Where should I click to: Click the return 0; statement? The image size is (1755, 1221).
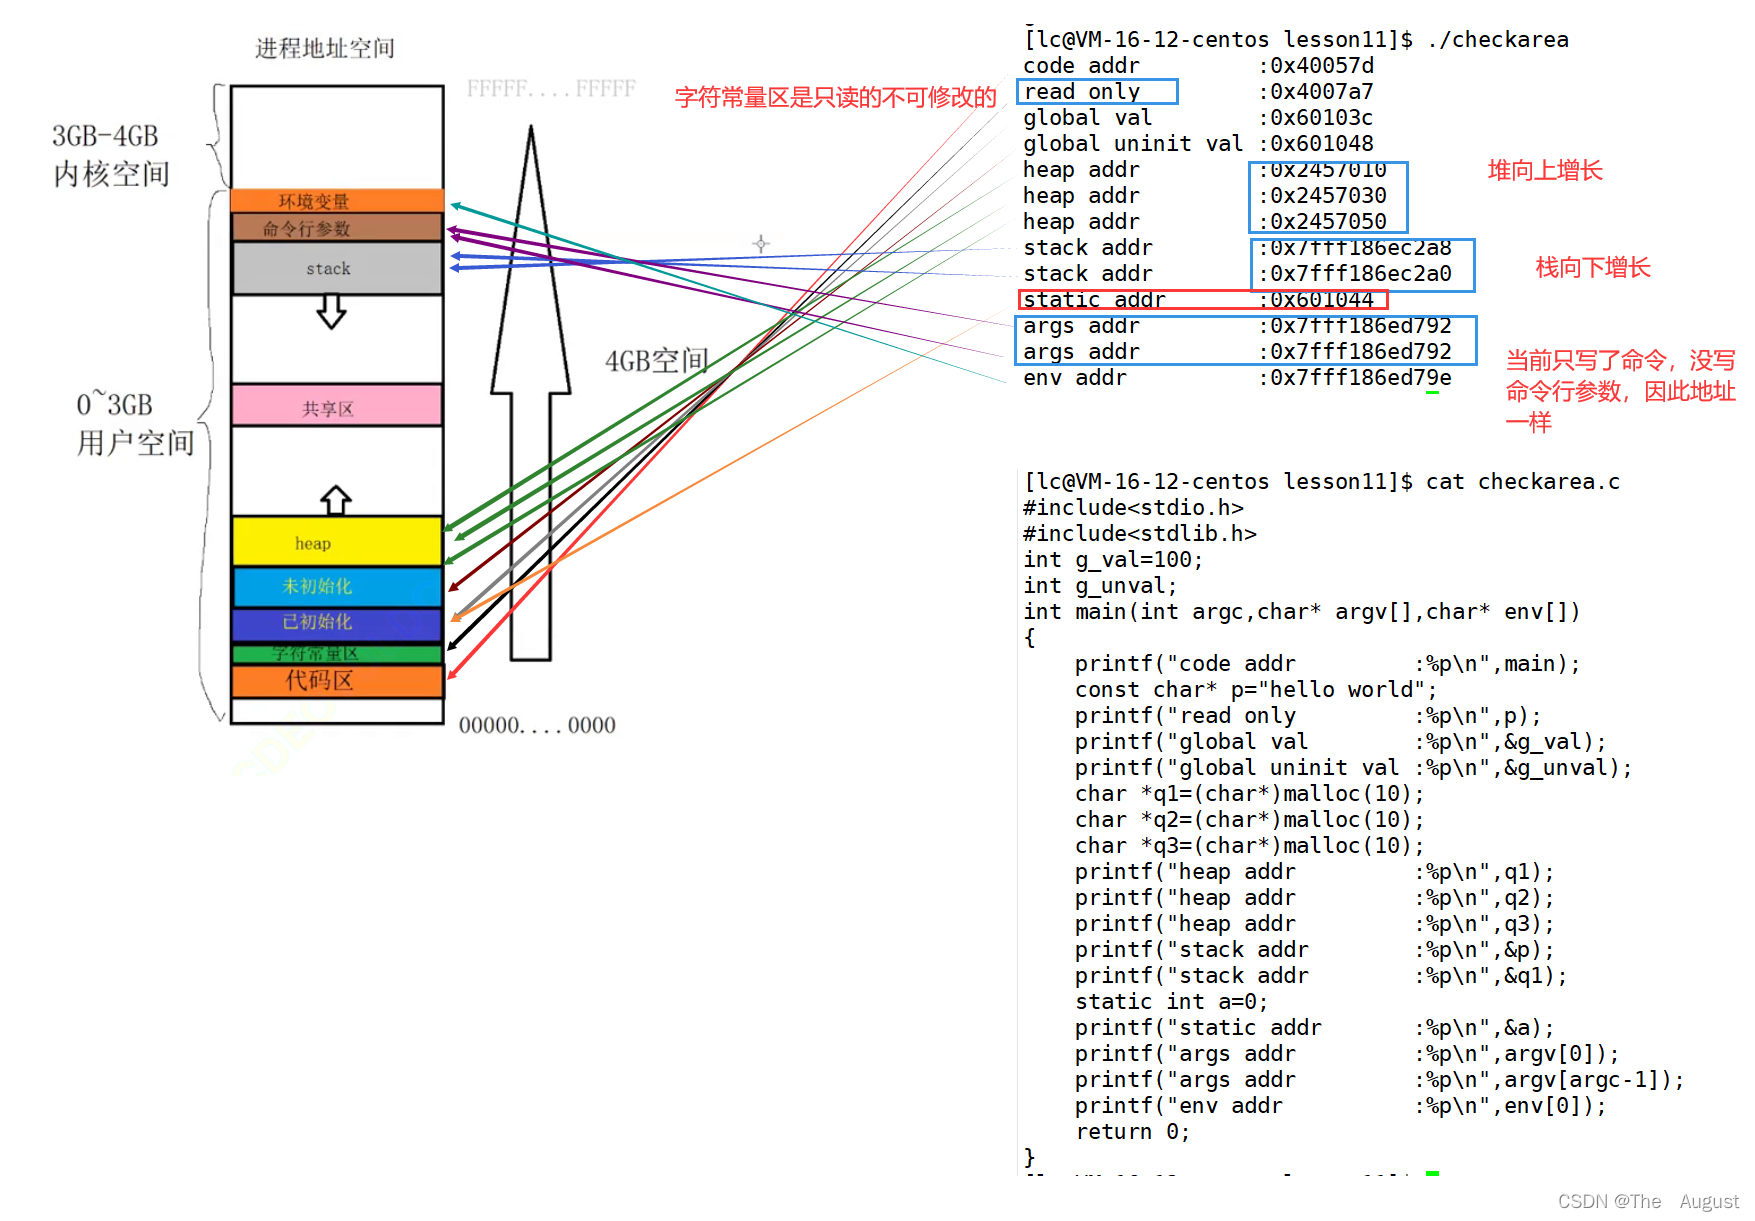pyautogui.click(x=1133, y=1131)
